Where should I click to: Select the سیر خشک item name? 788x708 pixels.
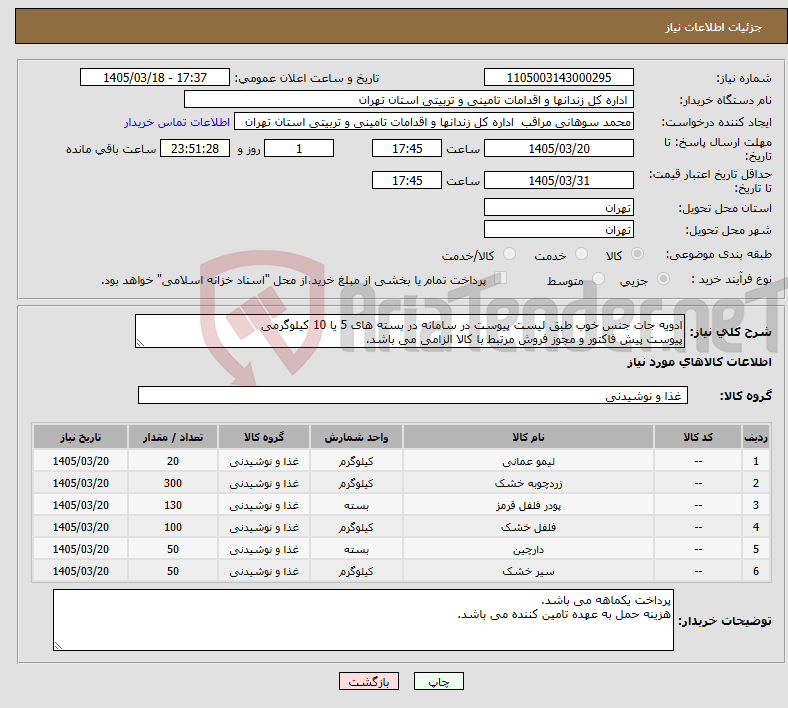click(528, 572)
